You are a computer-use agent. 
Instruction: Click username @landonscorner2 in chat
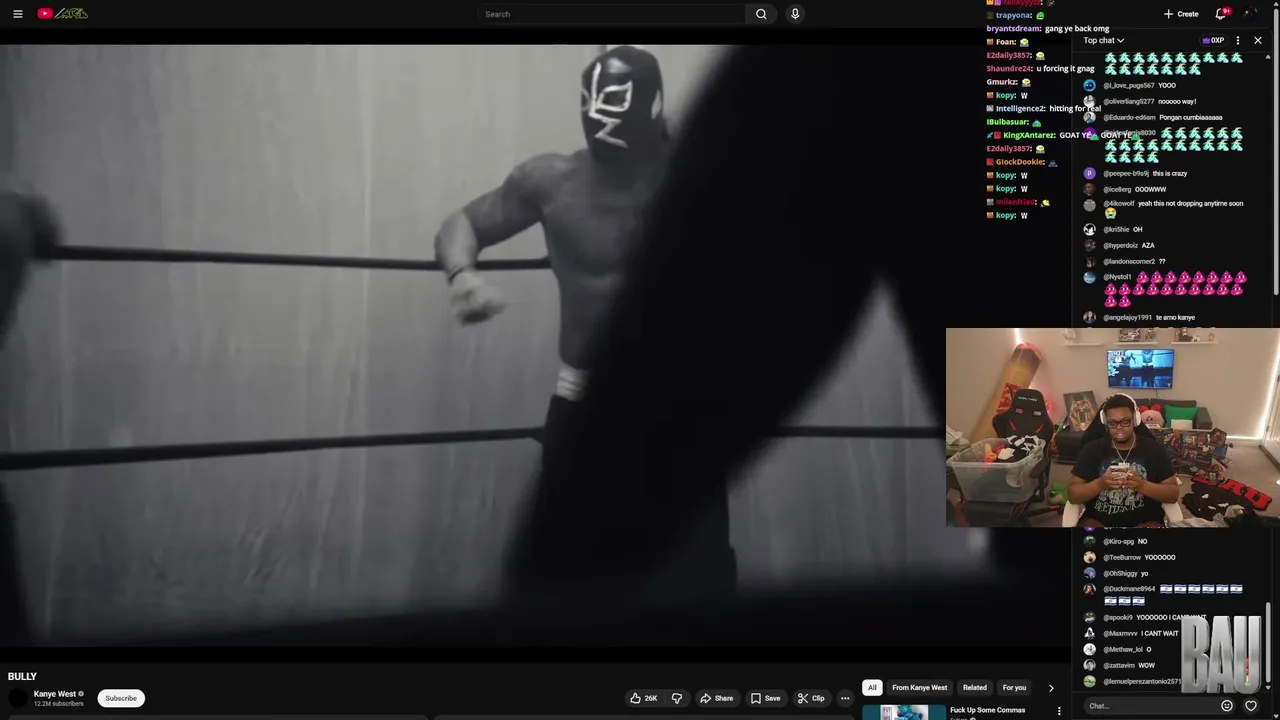point(1129,261)
